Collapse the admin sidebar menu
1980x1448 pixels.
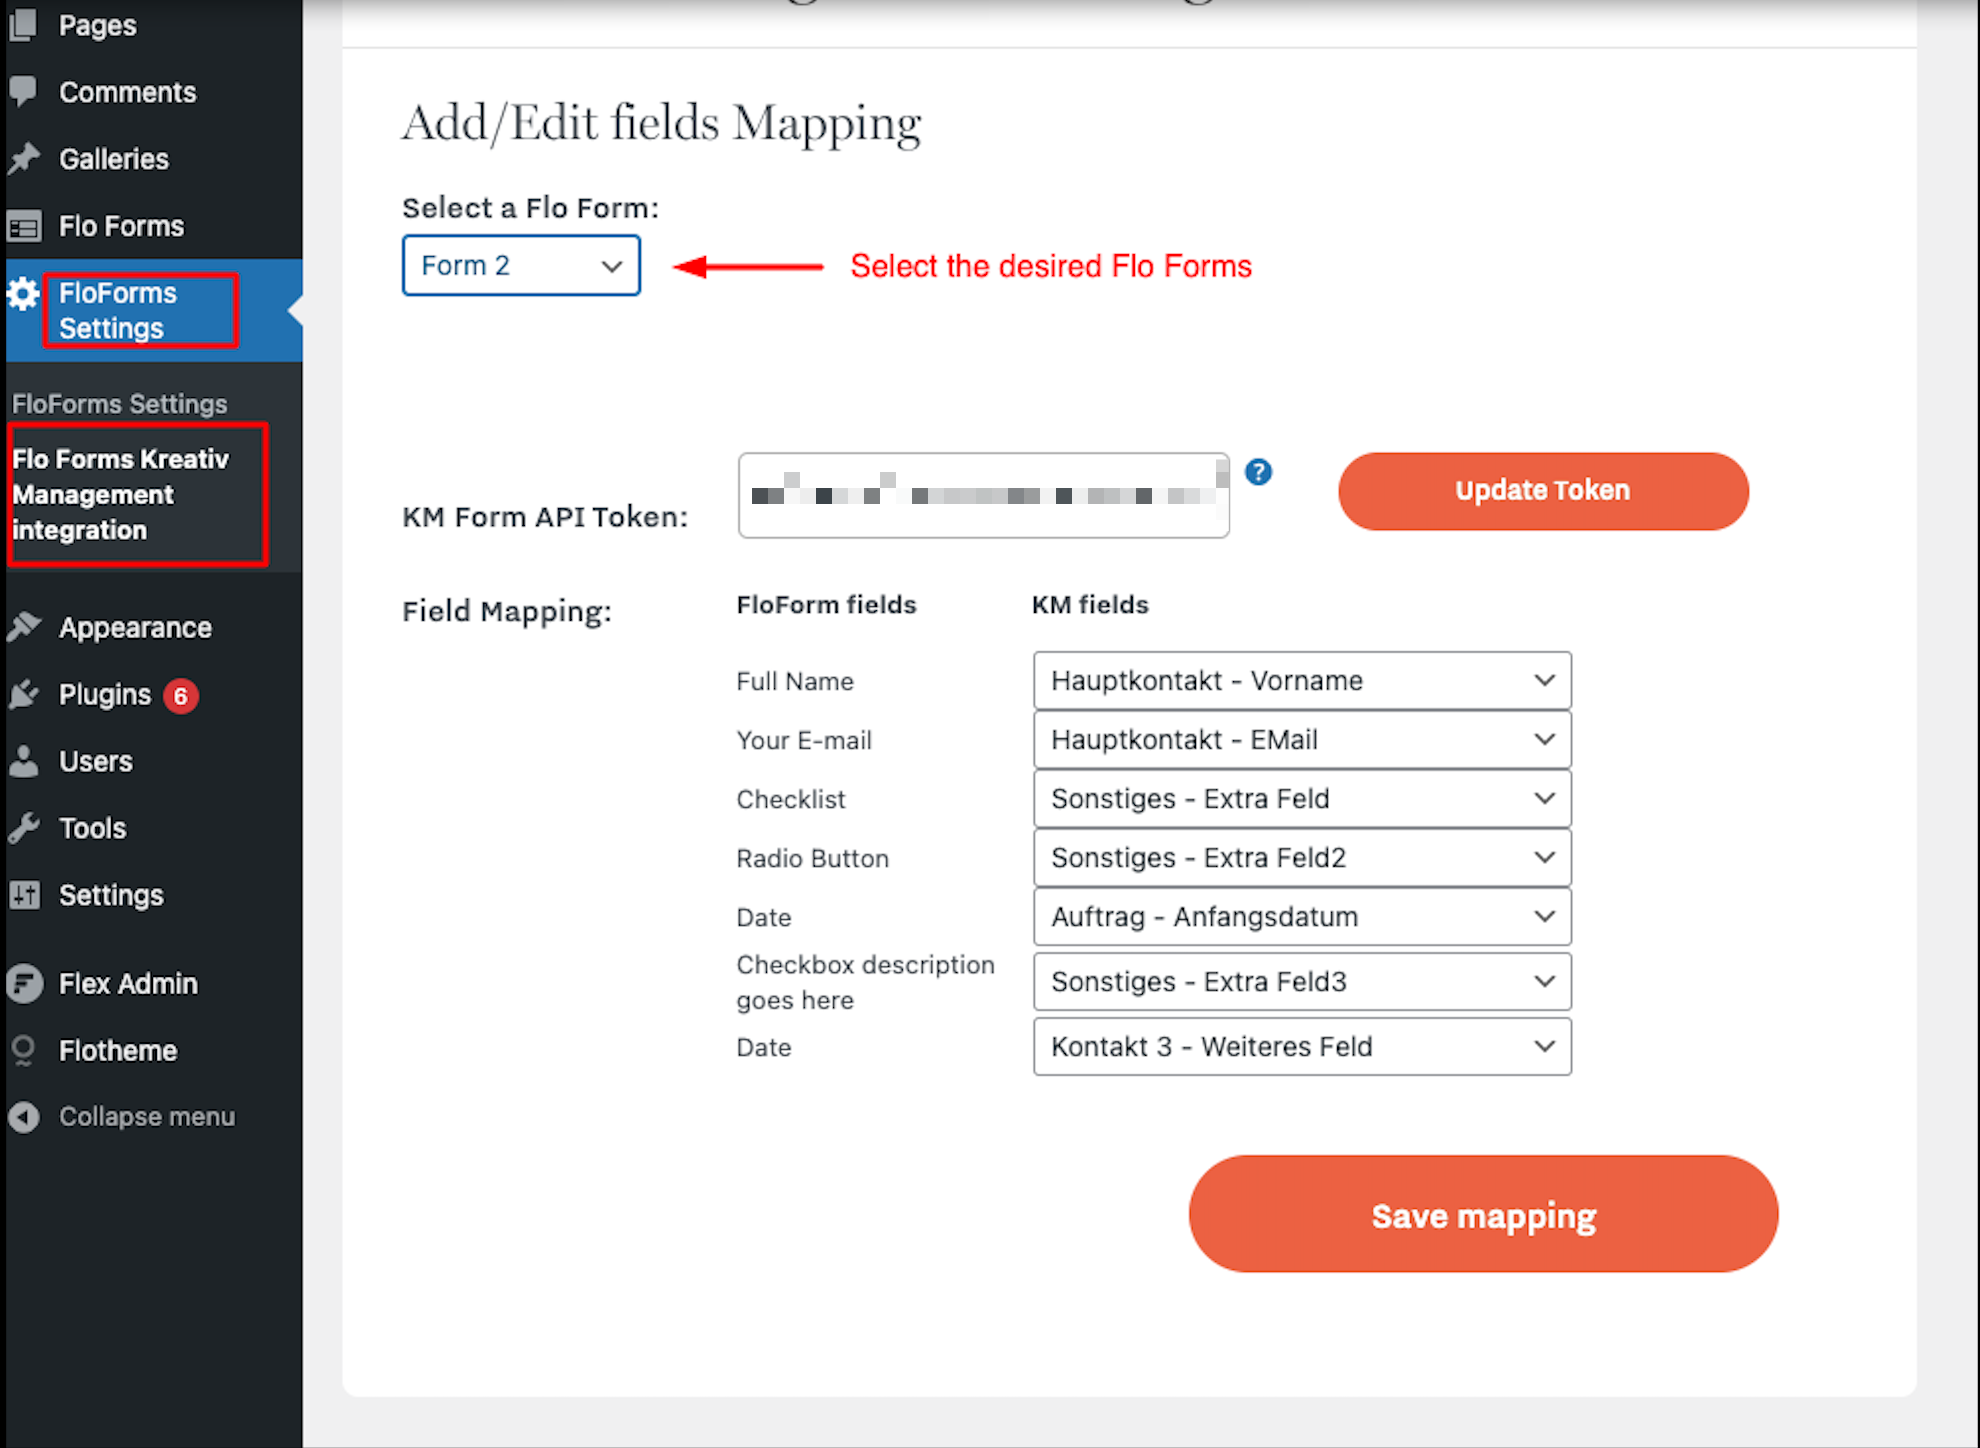(x=146, y=1116)
